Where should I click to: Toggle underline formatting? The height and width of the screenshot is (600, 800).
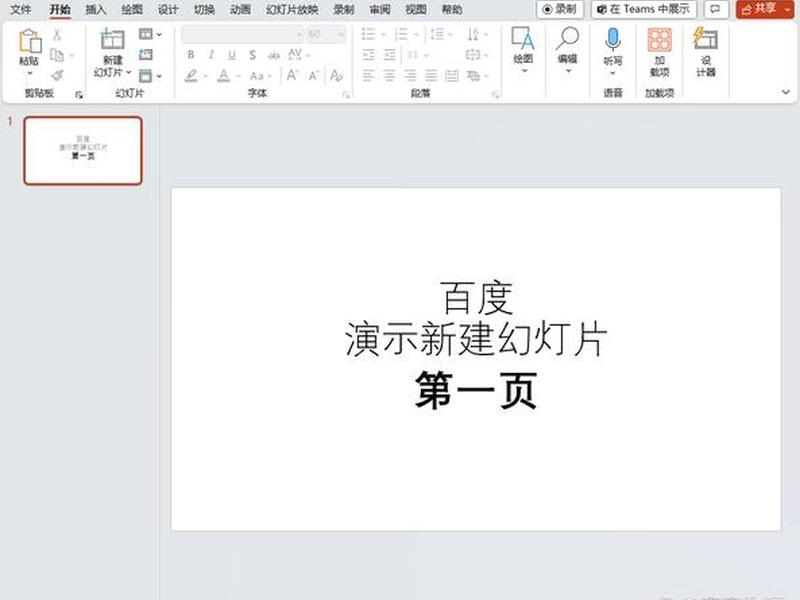232,55
